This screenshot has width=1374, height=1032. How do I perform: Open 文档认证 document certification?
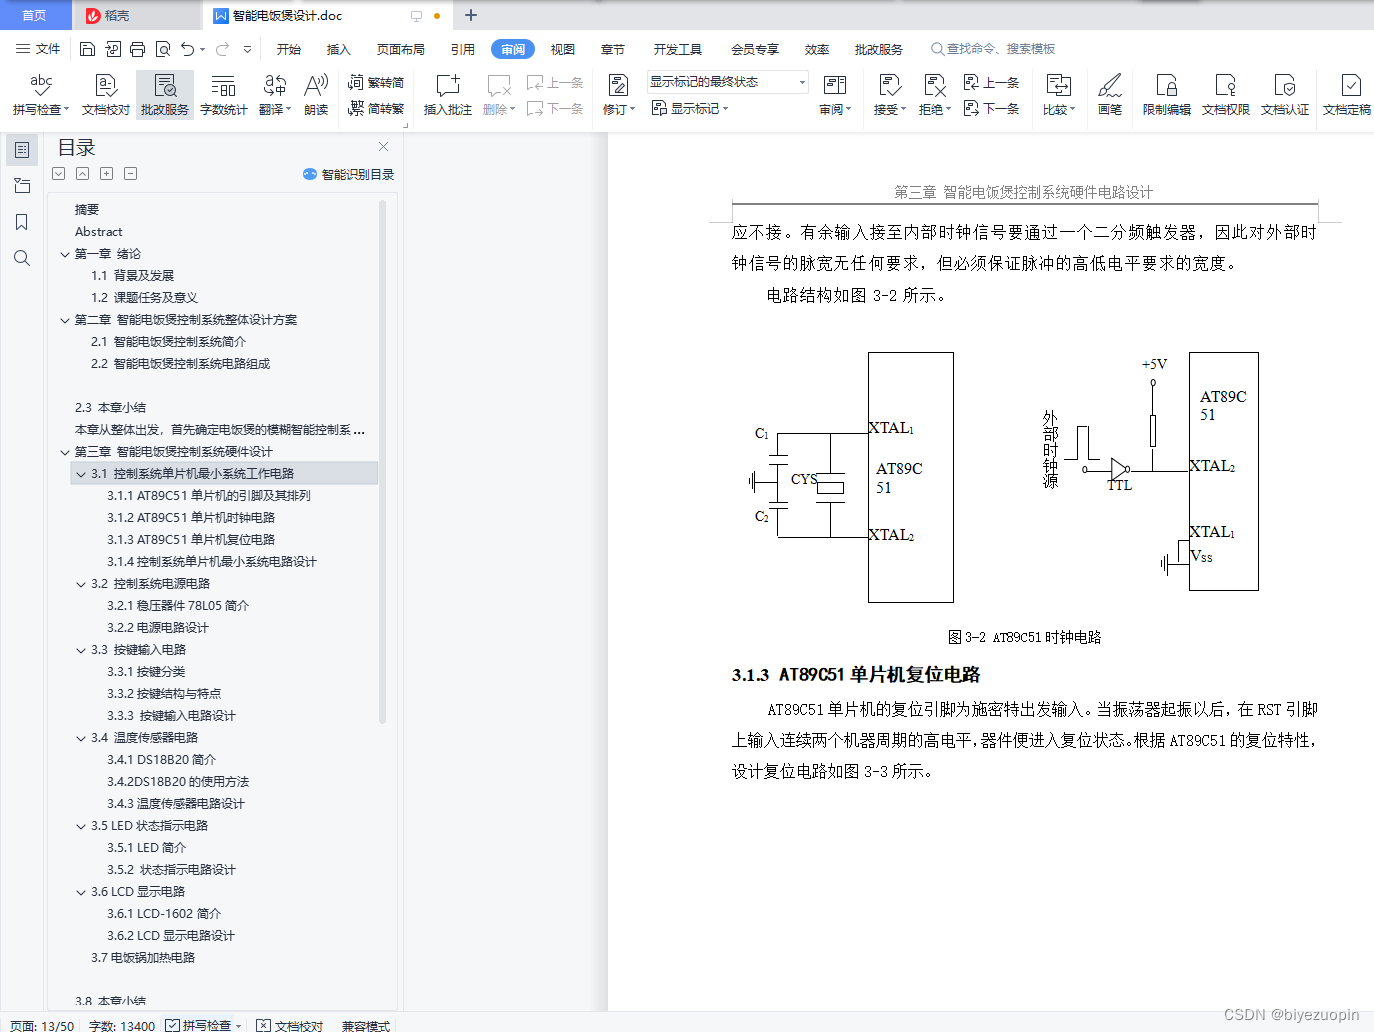tap(1285, 95)
